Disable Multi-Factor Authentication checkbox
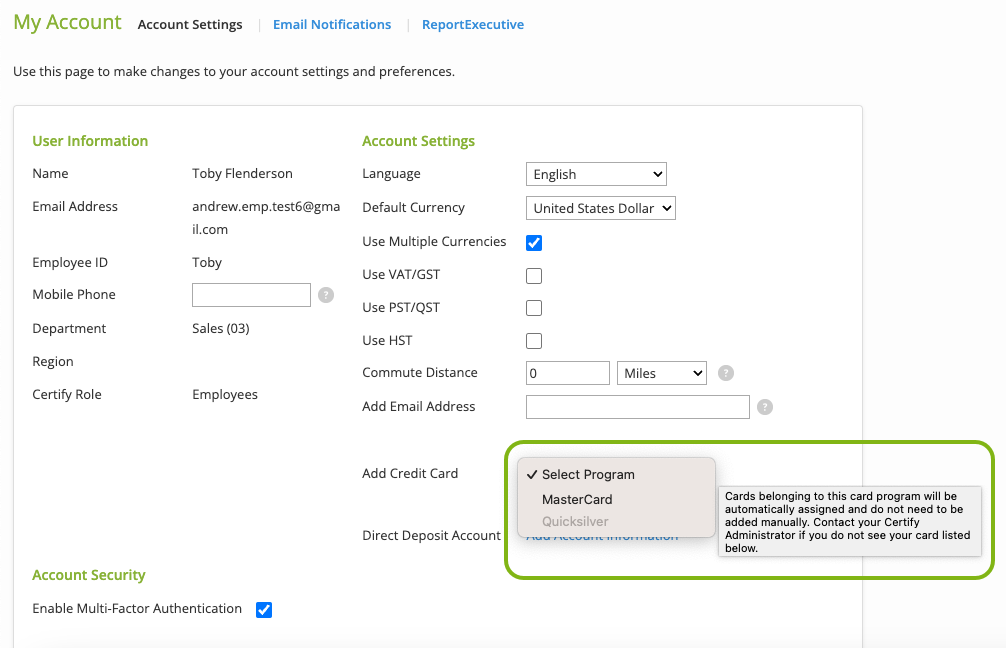The height and width of the screenshot is (648, 1006). tap(264, 609)
